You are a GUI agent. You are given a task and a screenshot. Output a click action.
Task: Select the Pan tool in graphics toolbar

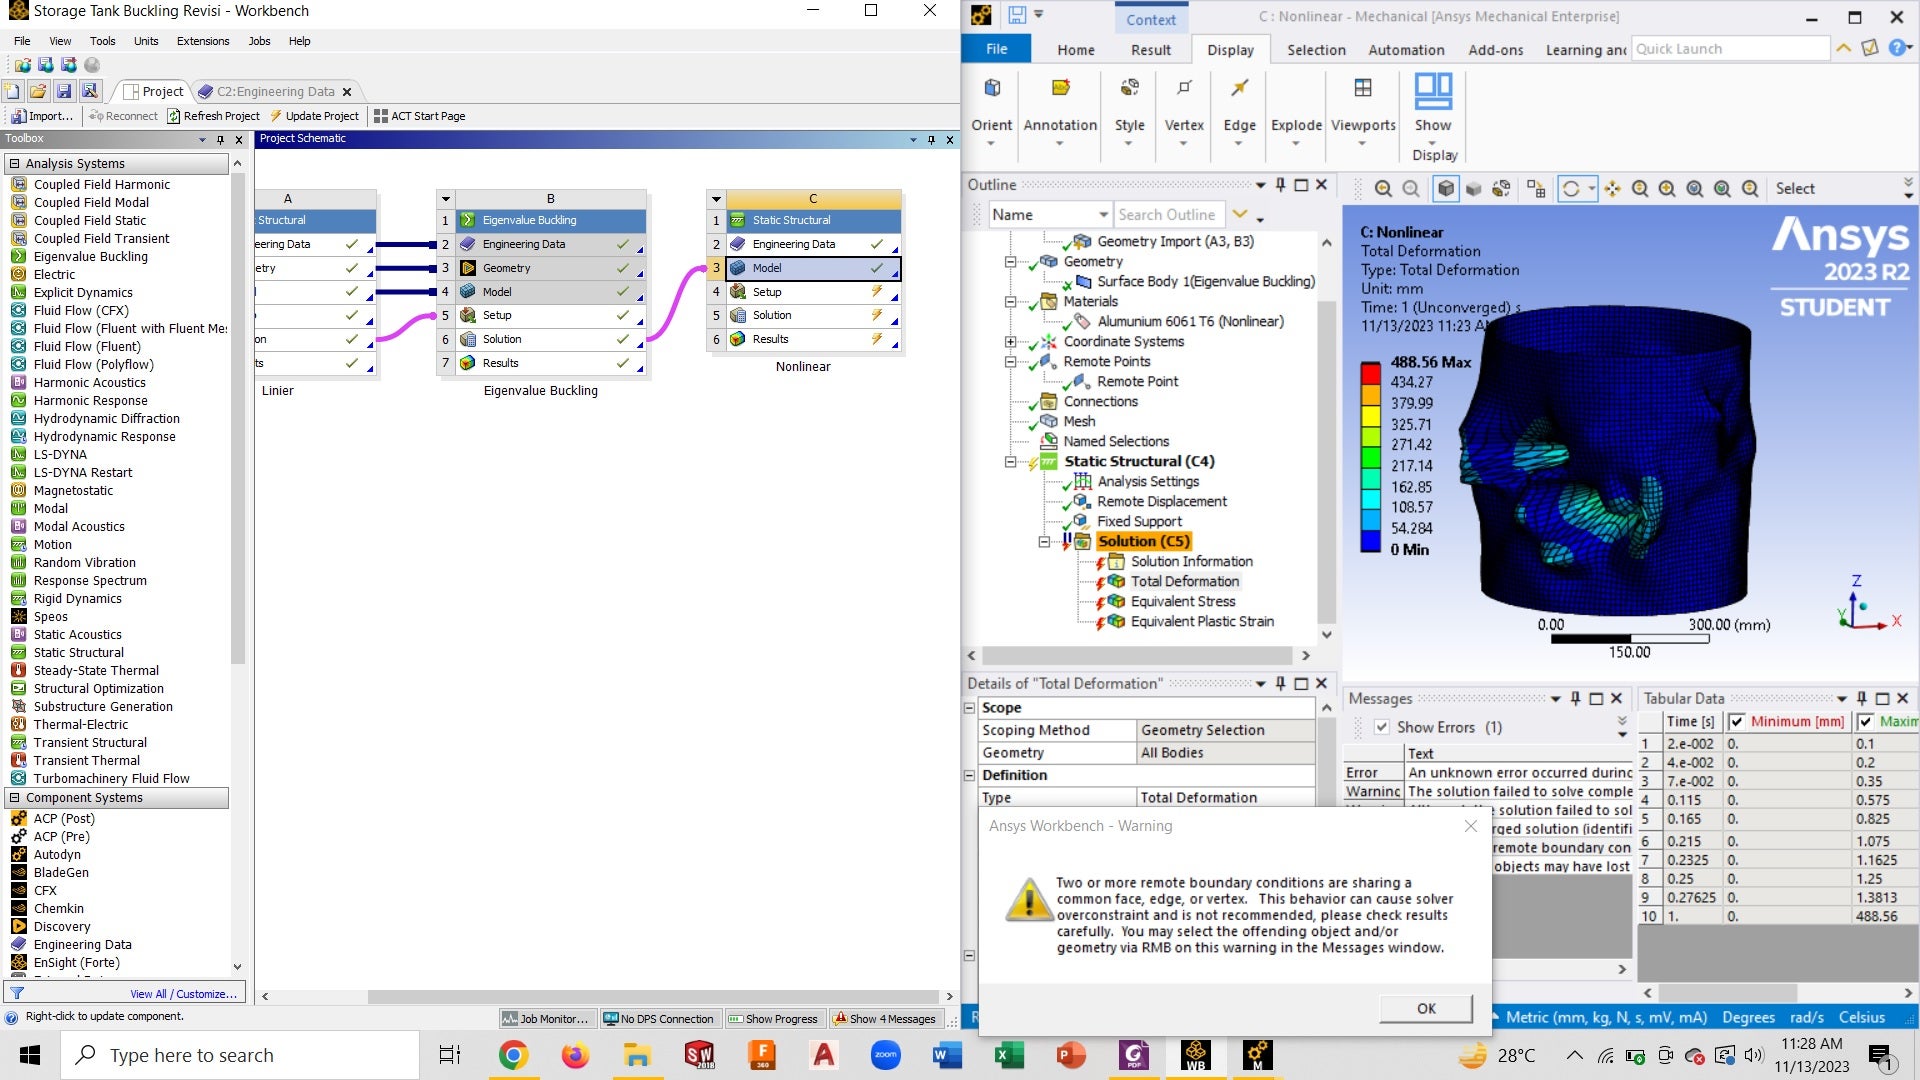pyautogui.click(x=1612, y=189)
